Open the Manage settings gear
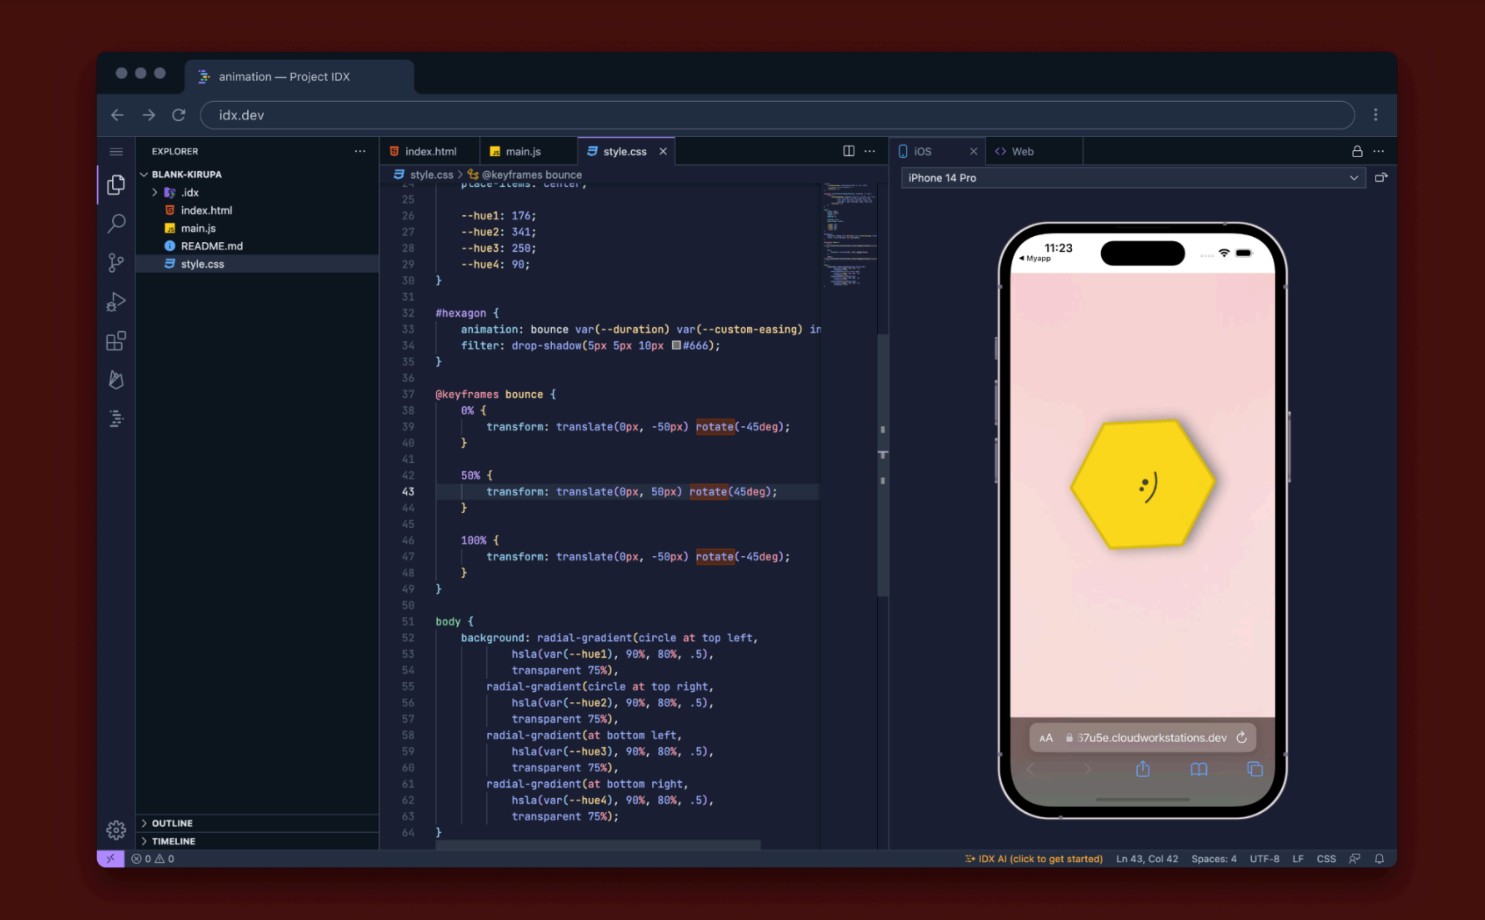 coord(116,829)
